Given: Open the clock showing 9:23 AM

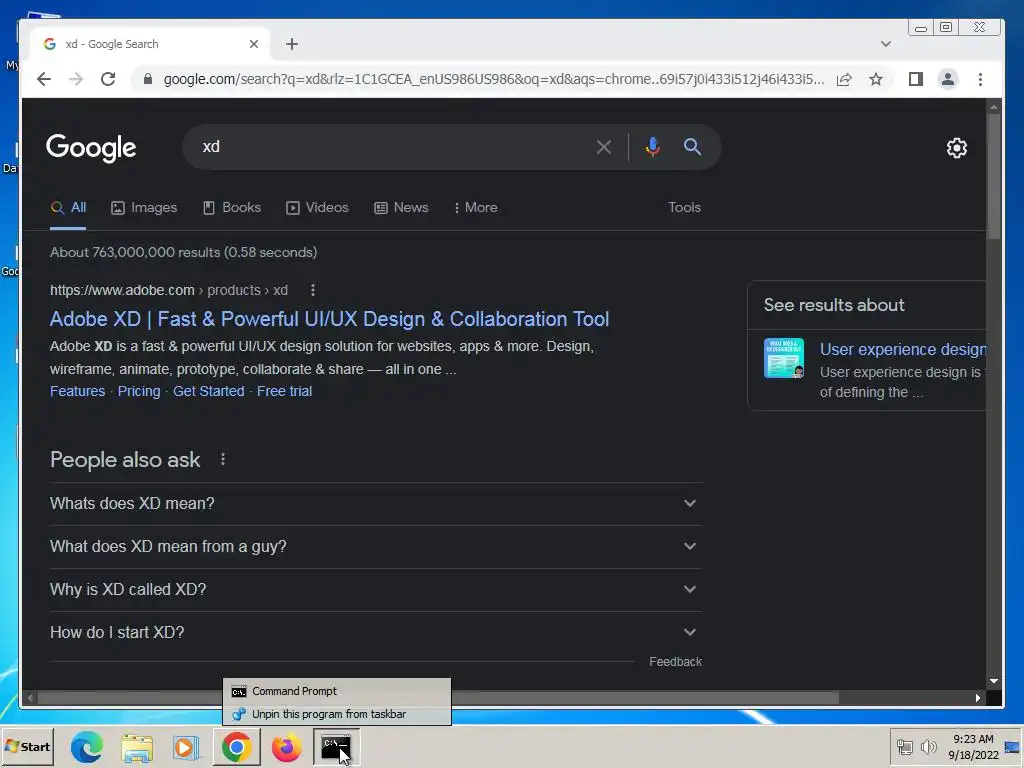Looking at the screenshot, I should [973, 746].
